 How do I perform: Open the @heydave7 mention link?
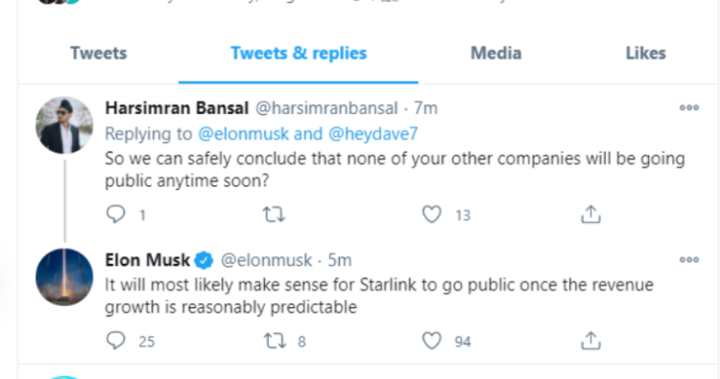373,134
